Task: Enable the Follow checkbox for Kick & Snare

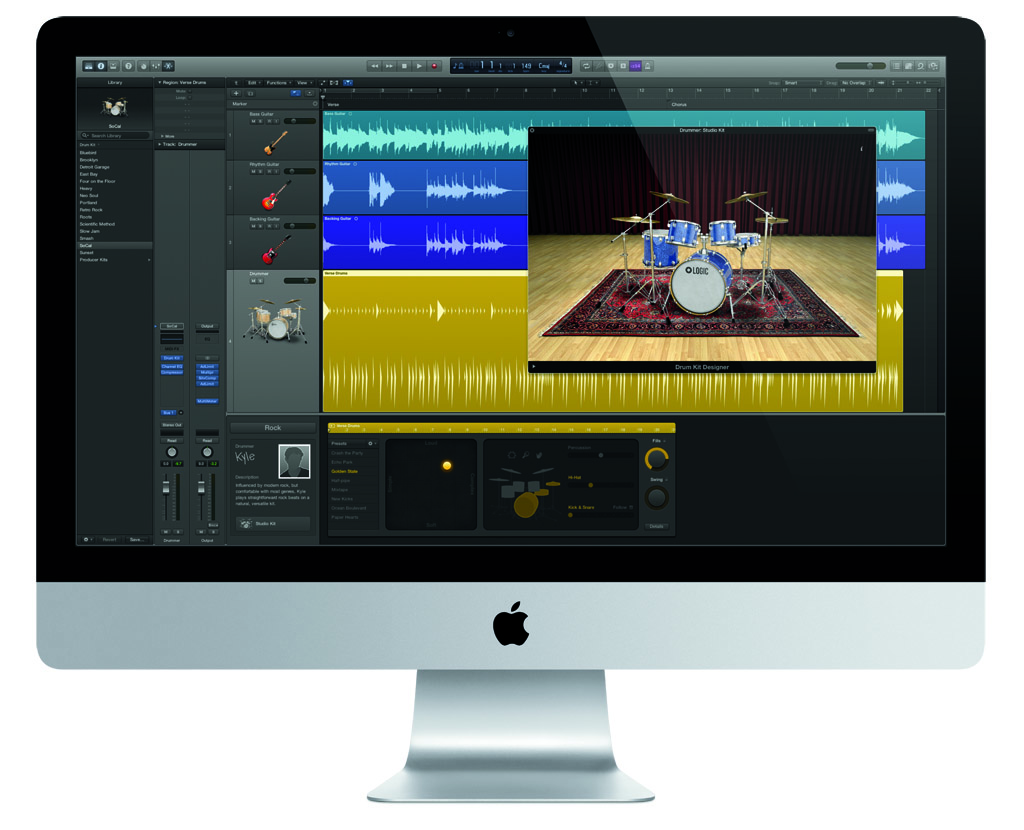Action: (632, 508)
